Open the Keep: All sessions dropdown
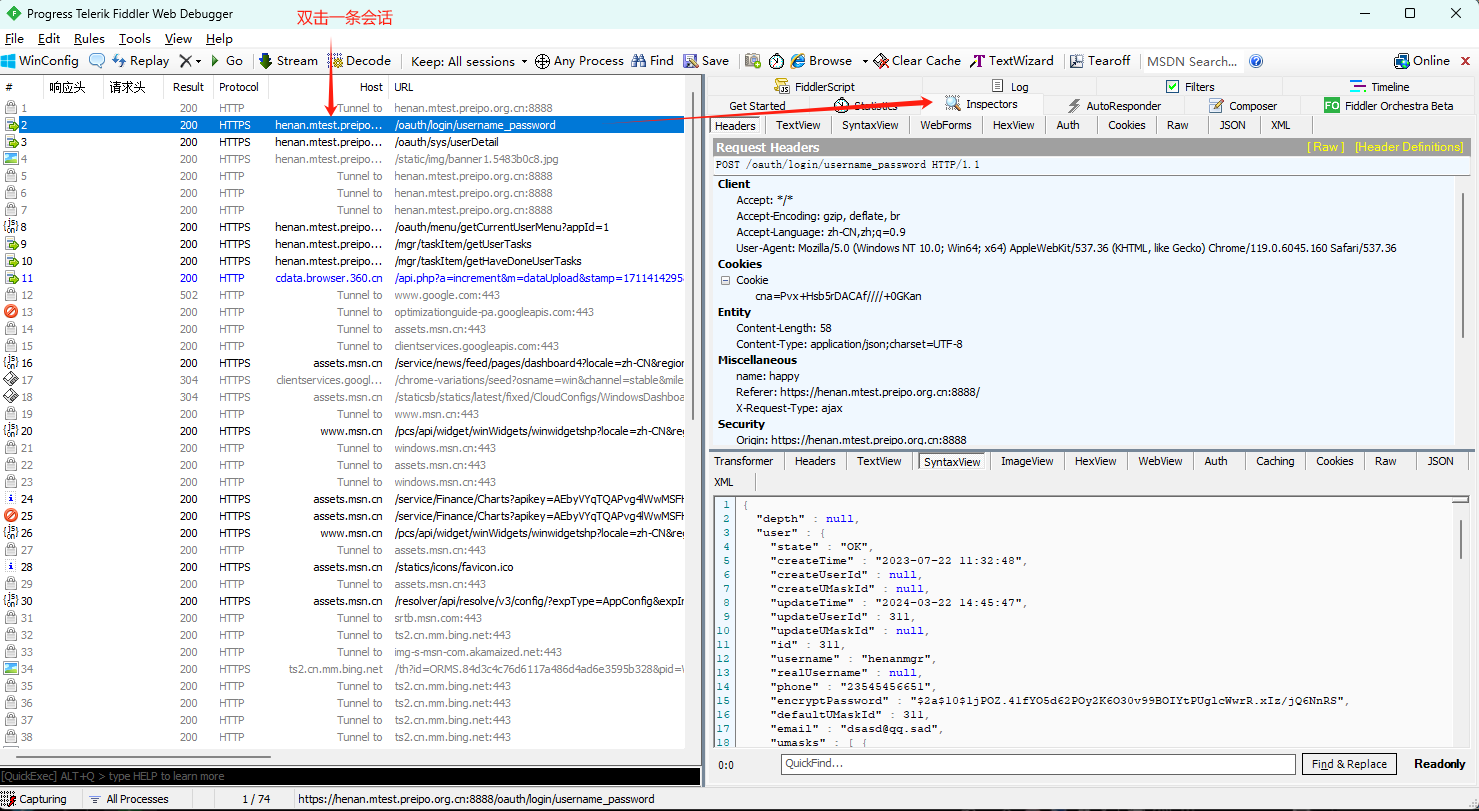Image resolution: width=1479 pixels, height=811 pixels. coord(468,61)
